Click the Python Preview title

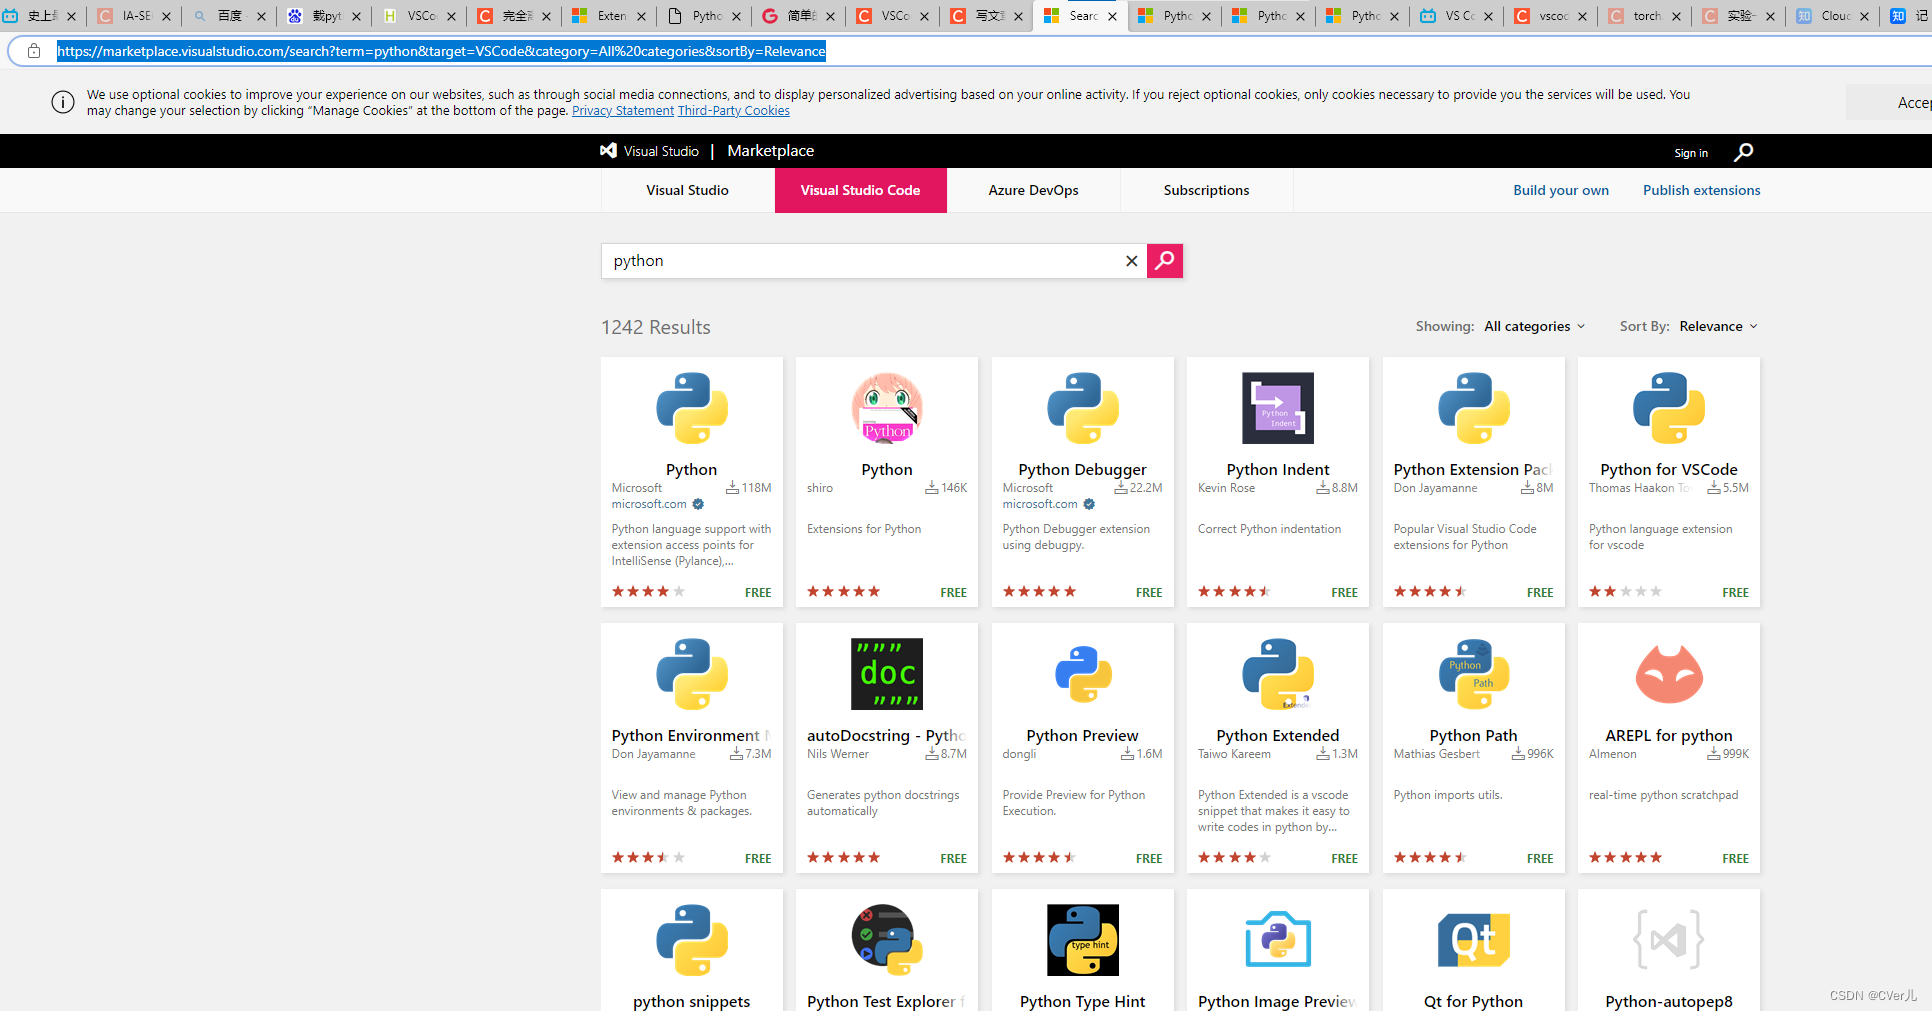[1083, 736]
